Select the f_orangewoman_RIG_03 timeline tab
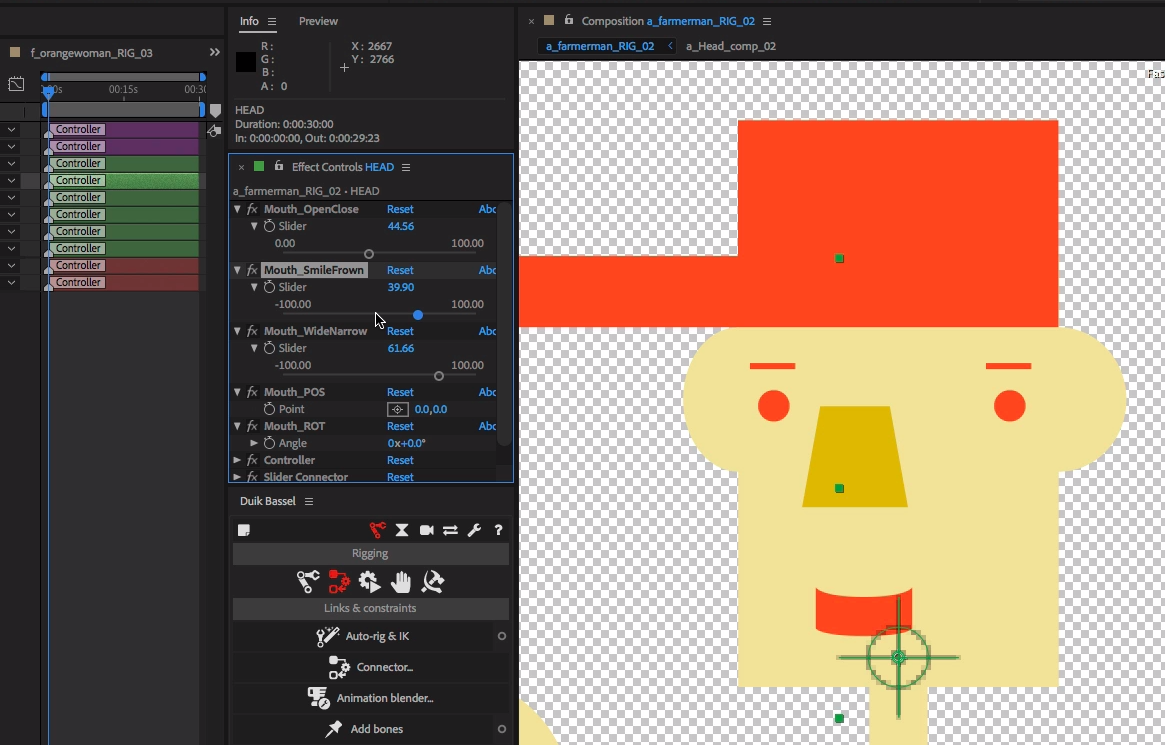Screen dimensions: 1165x745 point(91,53)
